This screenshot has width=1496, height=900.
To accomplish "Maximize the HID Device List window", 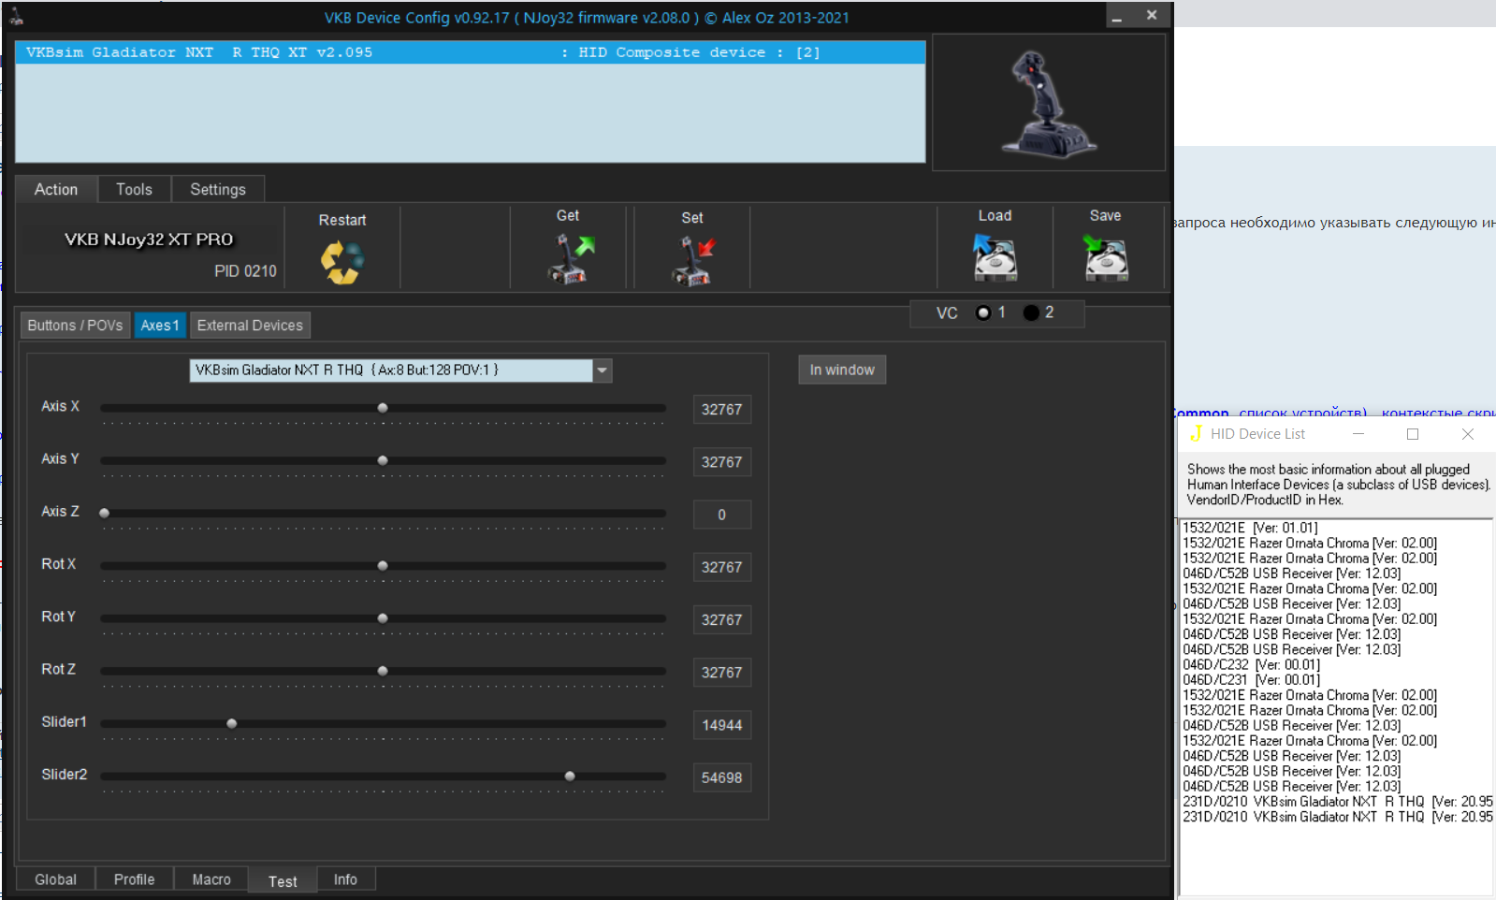I will pos(1413,434).
